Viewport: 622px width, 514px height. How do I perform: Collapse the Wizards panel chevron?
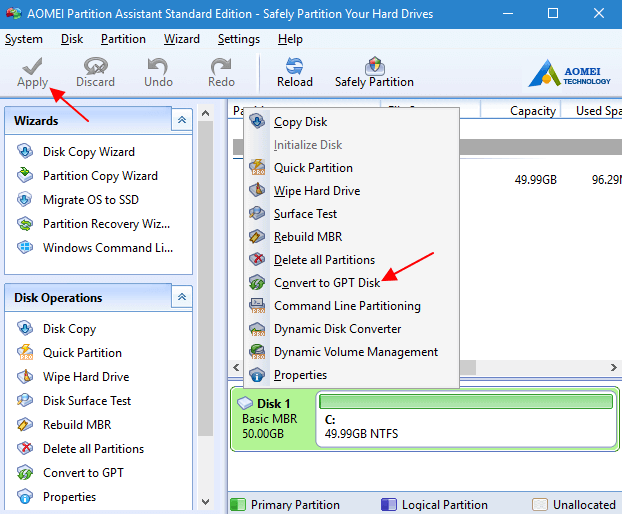(x=182, y=120)
